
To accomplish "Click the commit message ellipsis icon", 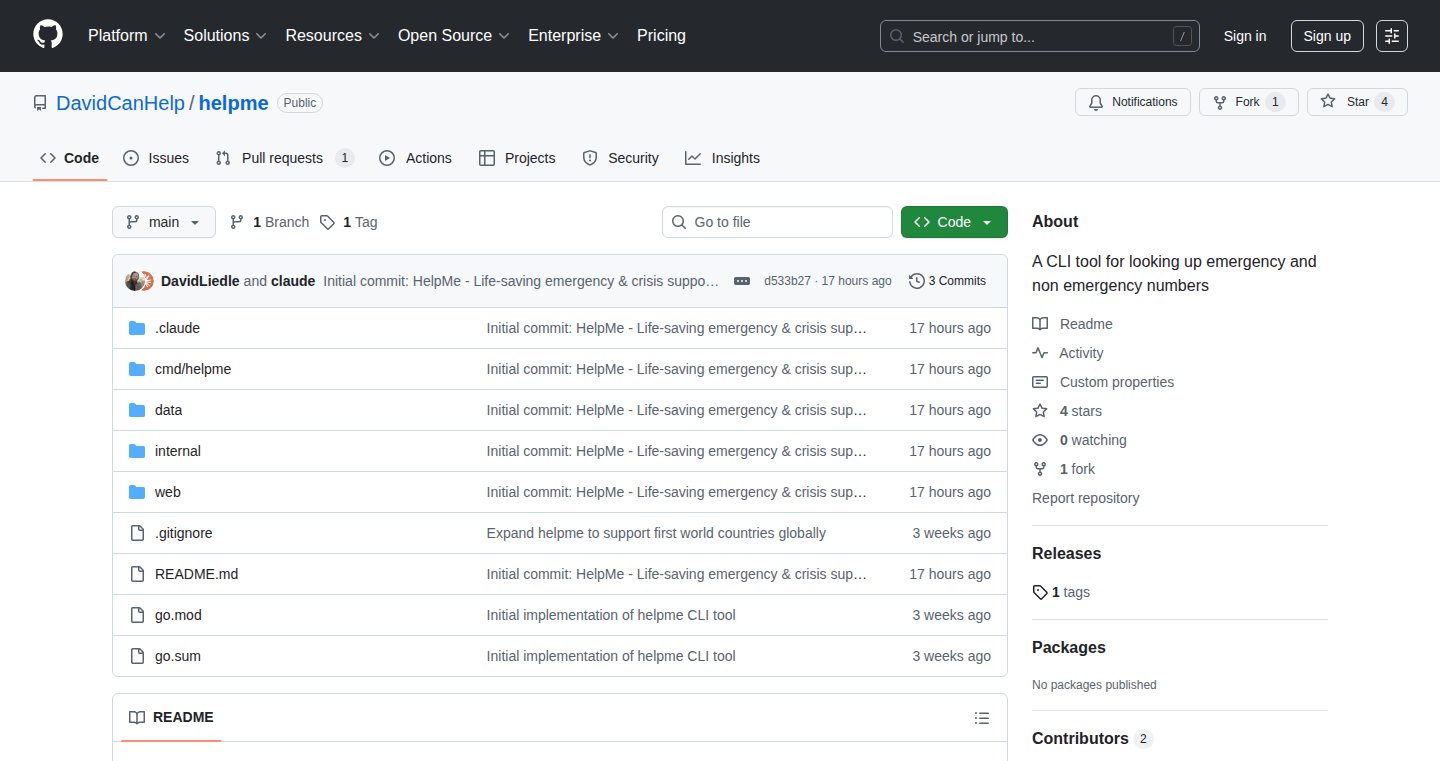I will pyautogui.click(x=742, y=281).
